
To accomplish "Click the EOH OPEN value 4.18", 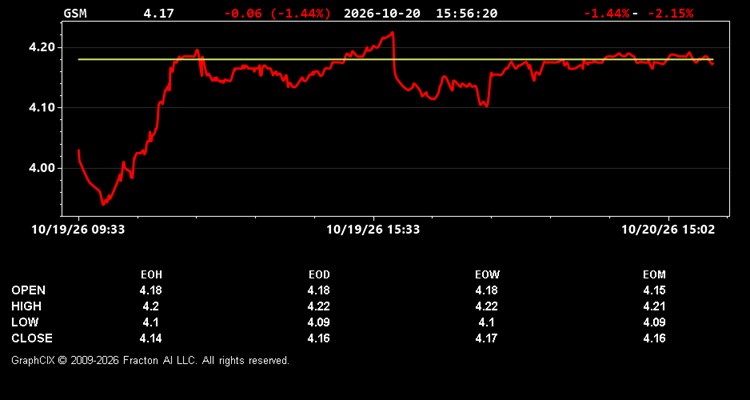I will [x=151, y=290].
